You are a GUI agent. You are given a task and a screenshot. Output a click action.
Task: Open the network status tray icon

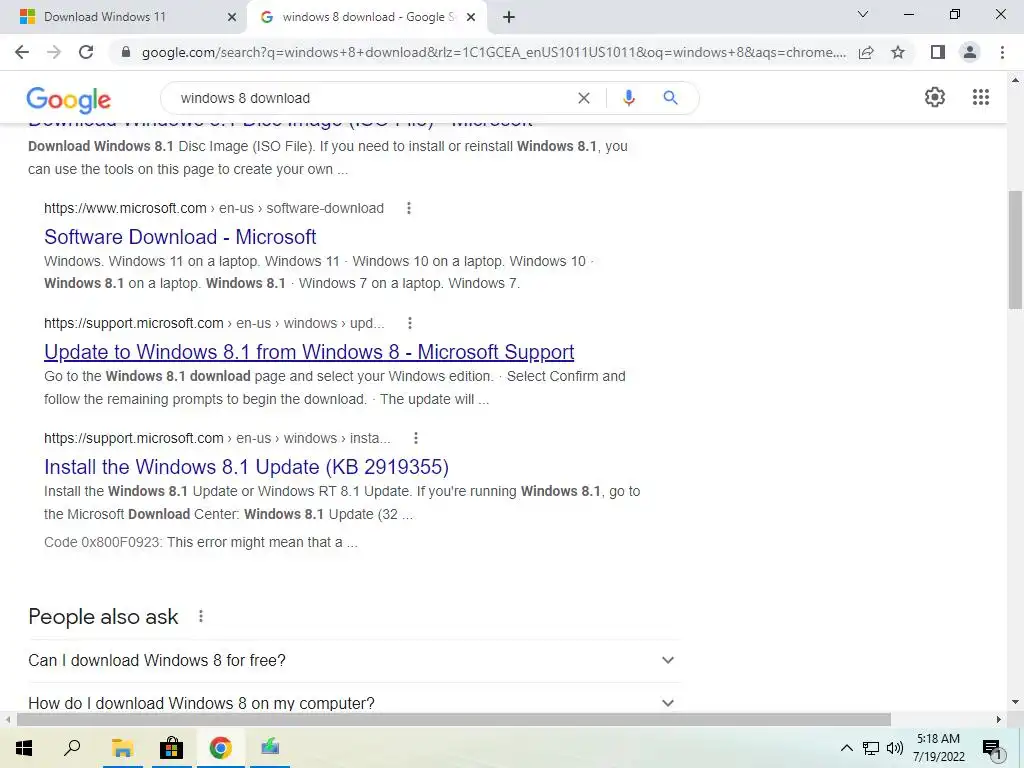pyautogui.click(x=871, y=748)
